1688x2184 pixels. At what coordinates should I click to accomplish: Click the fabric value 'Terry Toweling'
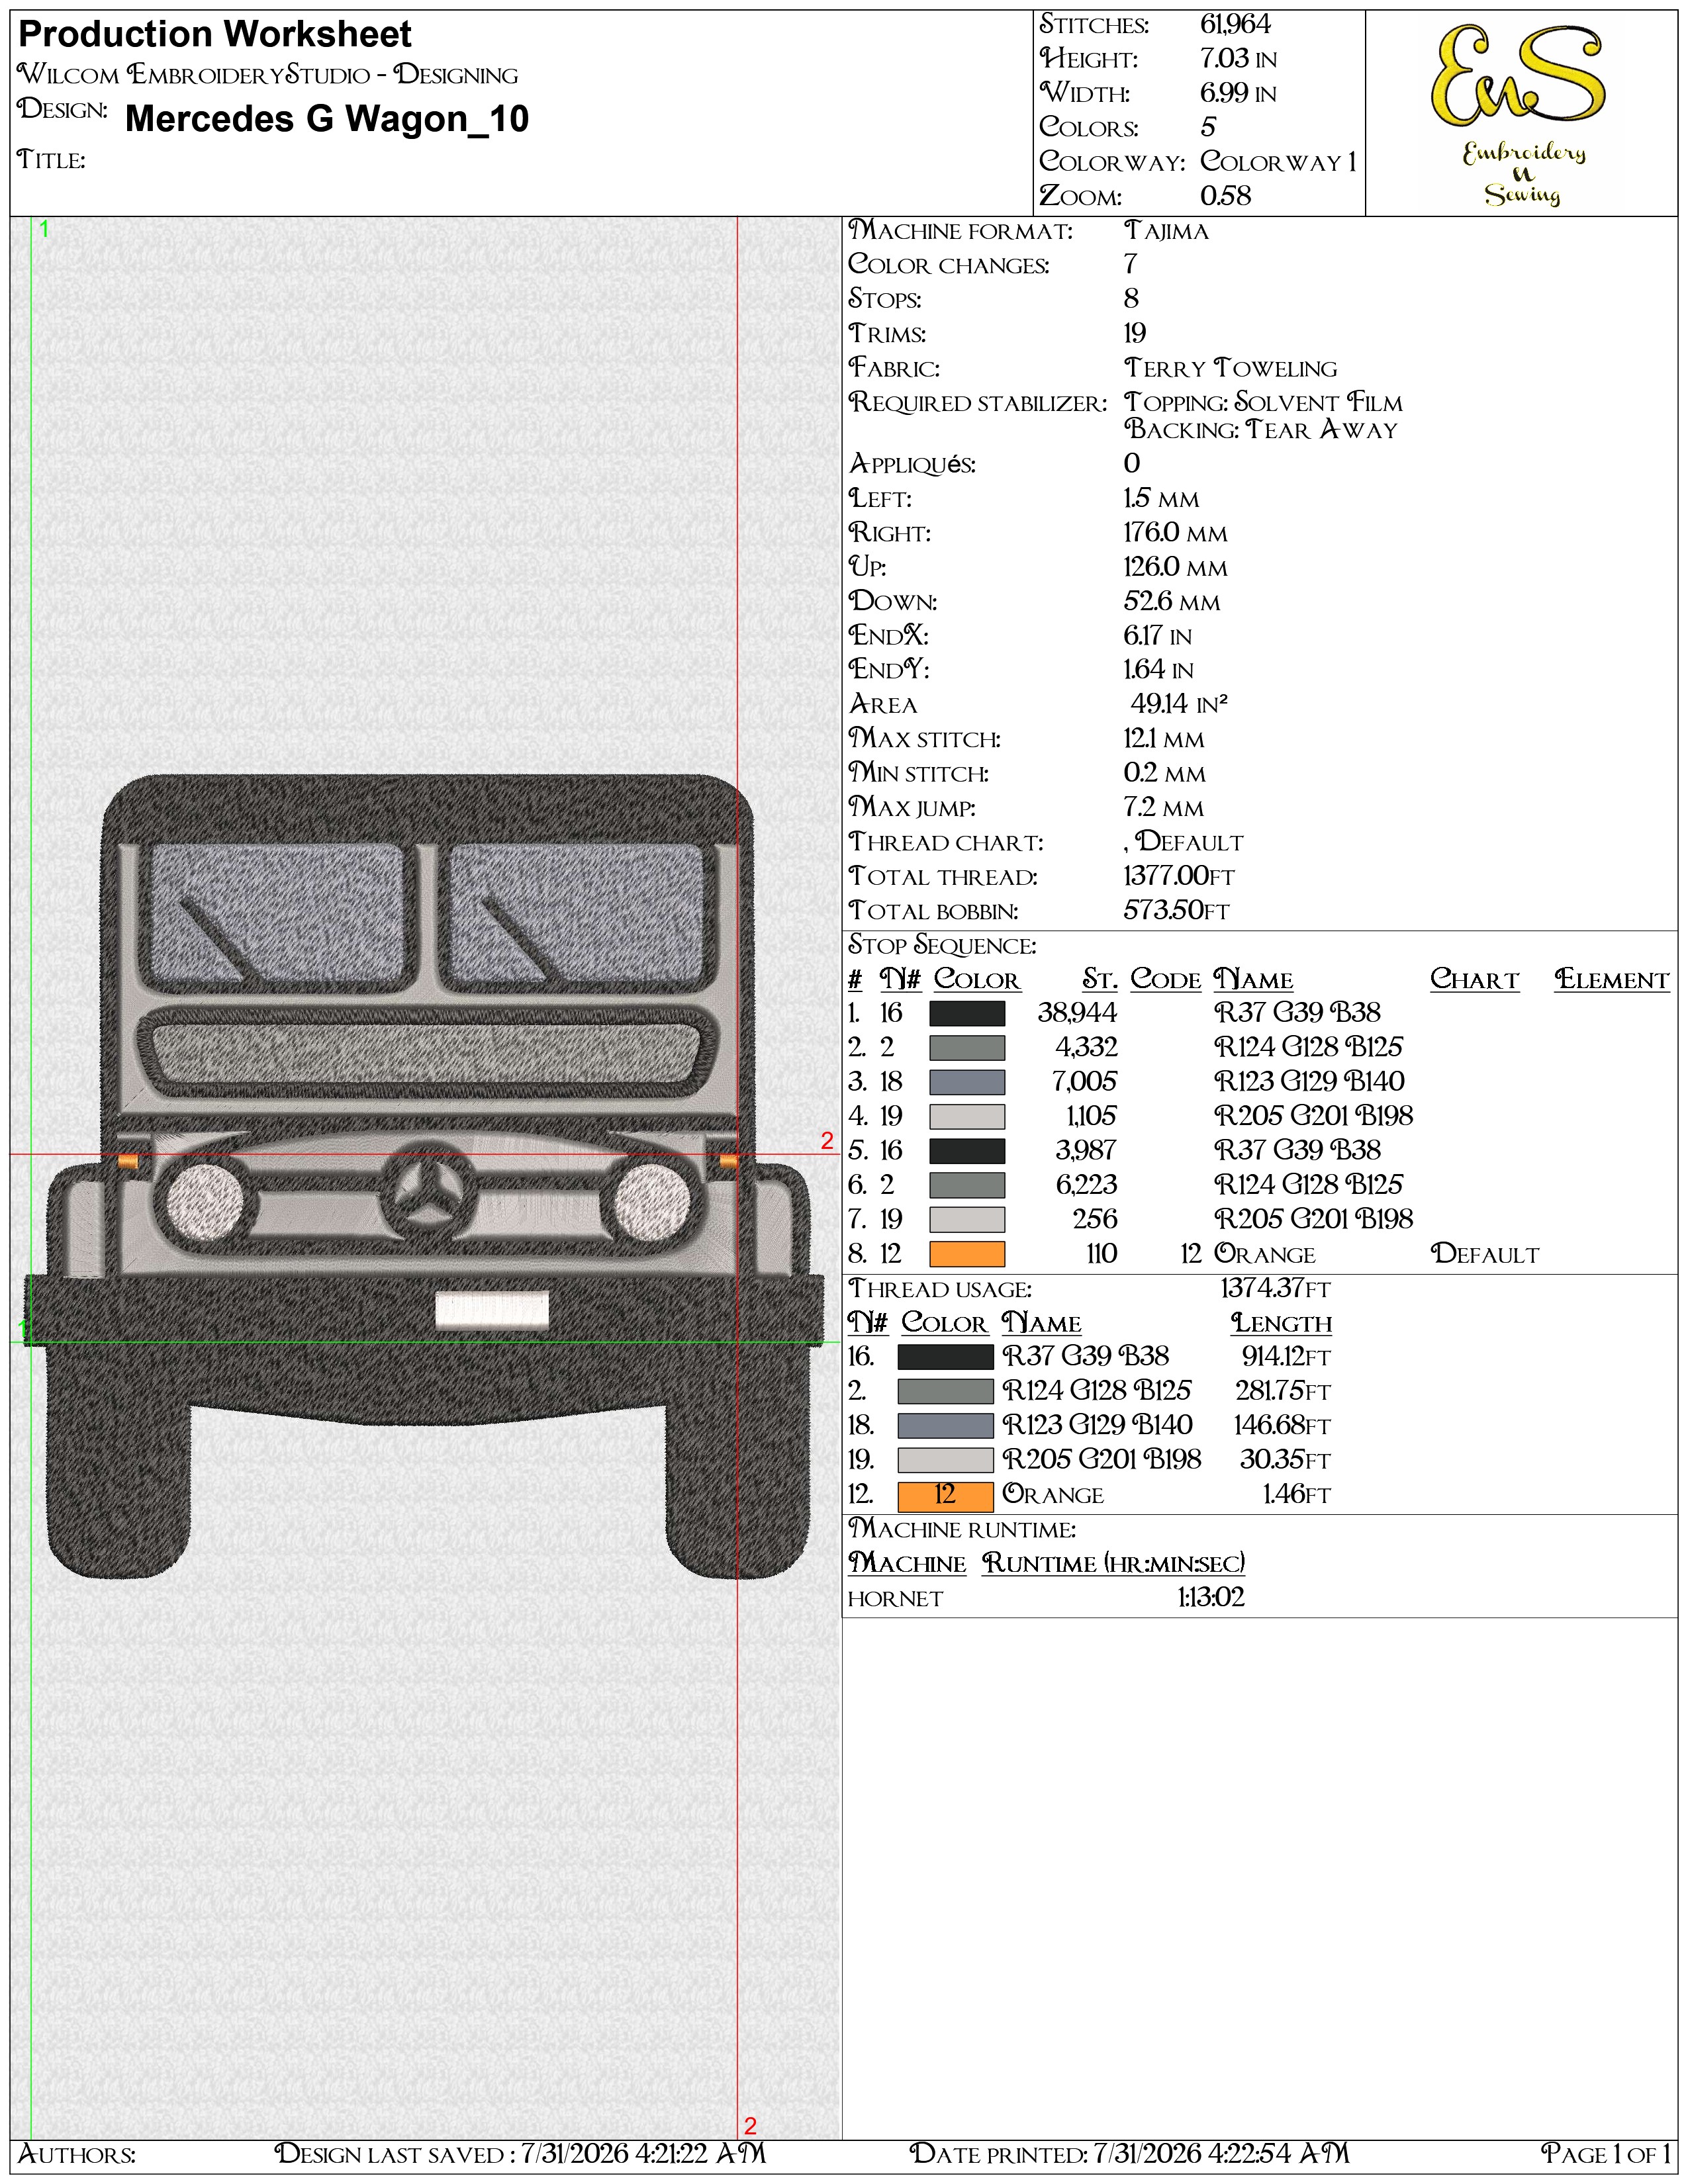click(1230, 369)
